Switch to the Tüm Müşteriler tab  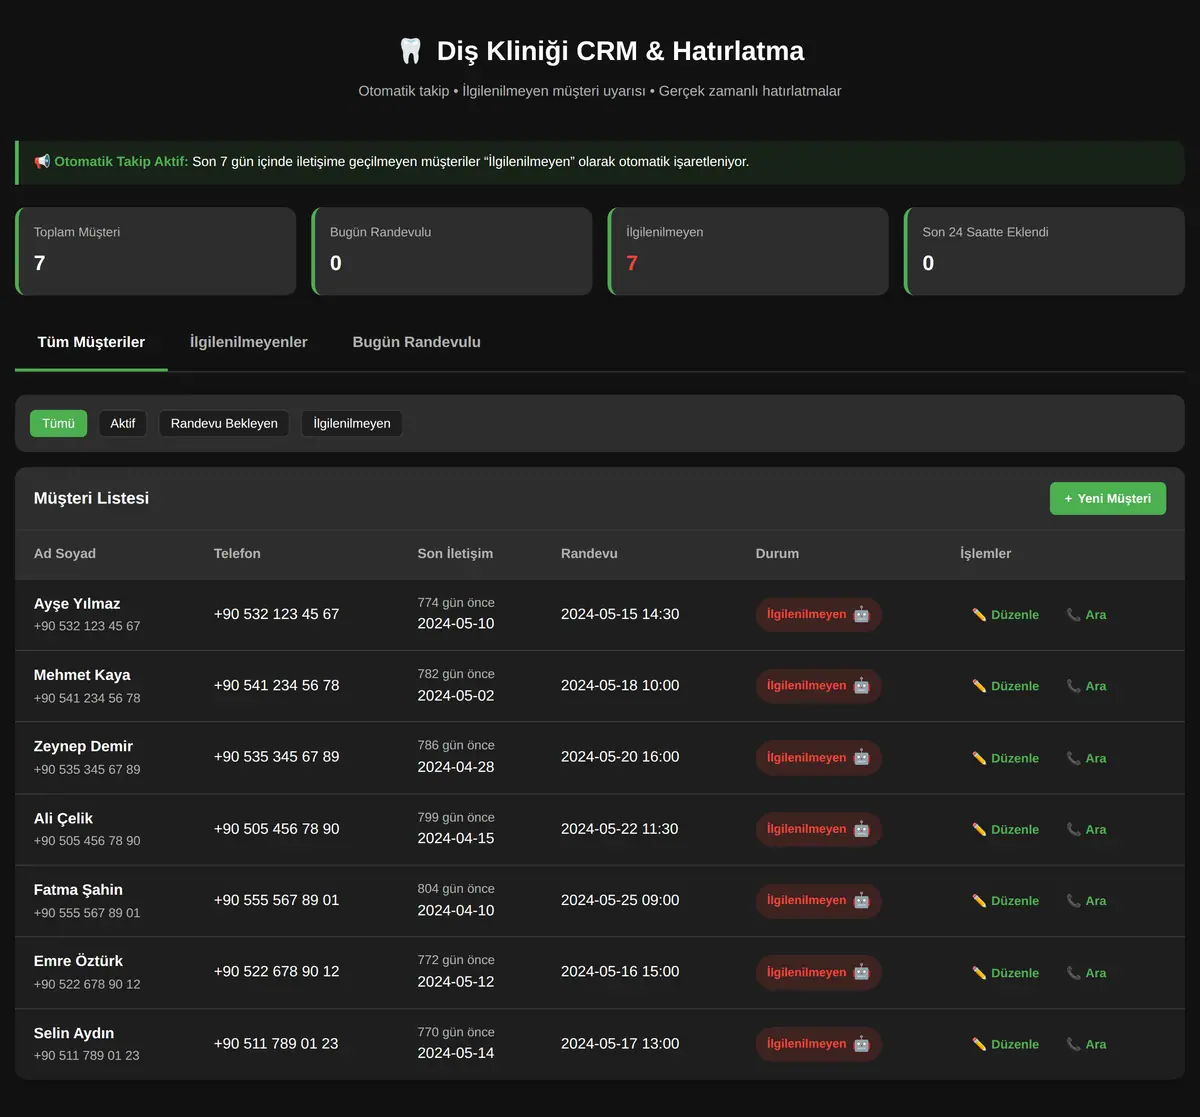(x=91, y=342)
